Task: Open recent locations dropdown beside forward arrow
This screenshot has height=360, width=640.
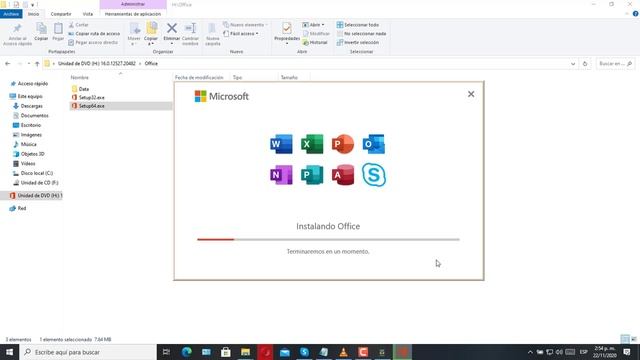Action: point(29,64)
